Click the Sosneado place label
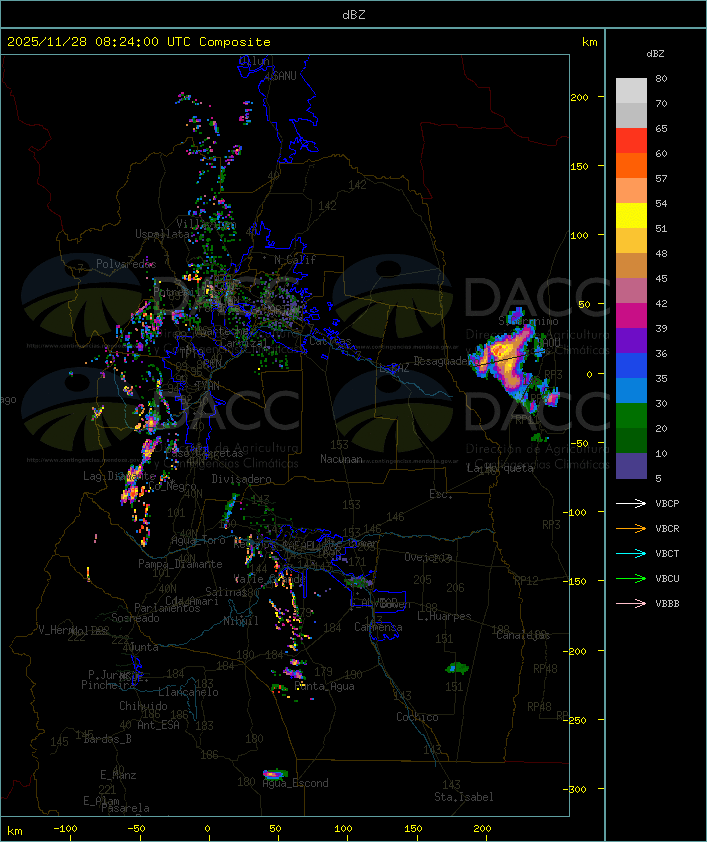This screenshot has width=707, height=842. point(135,618)
